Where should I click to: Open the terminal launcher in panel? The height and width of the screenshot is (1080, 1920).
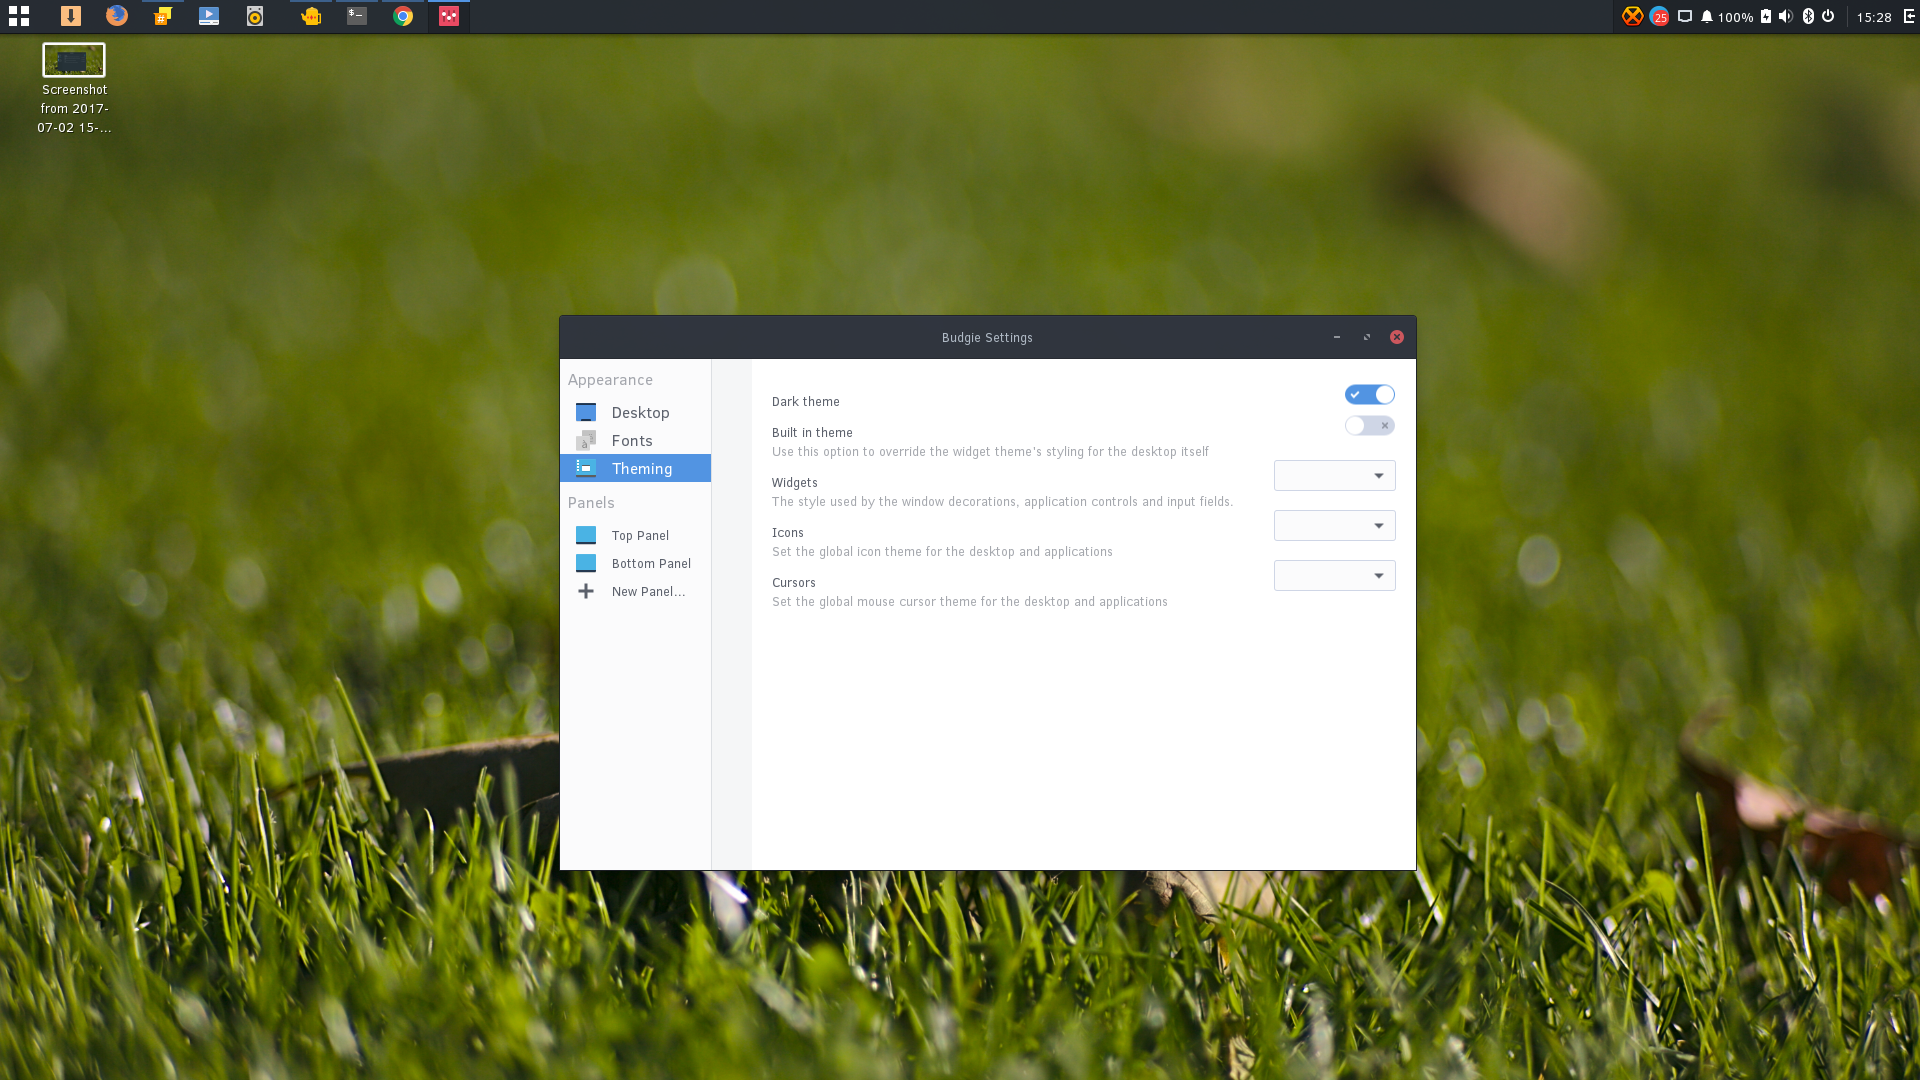[x=357, y=16]
